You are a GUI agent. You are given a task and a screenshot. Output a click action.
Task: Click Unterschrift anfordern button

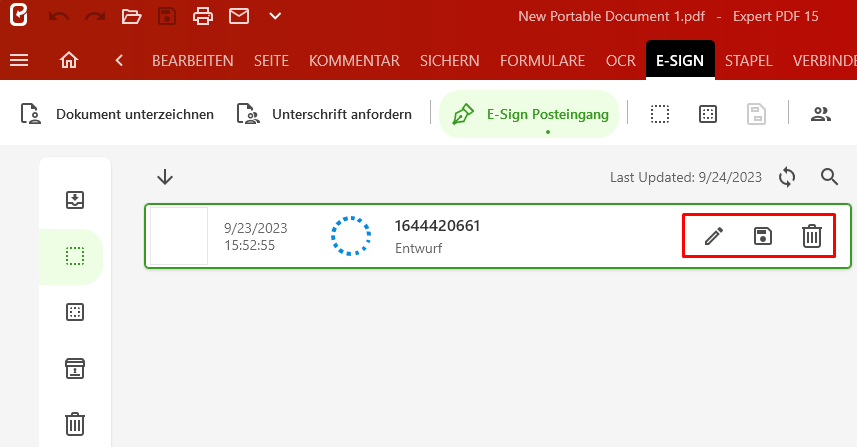tap(324, 114)
